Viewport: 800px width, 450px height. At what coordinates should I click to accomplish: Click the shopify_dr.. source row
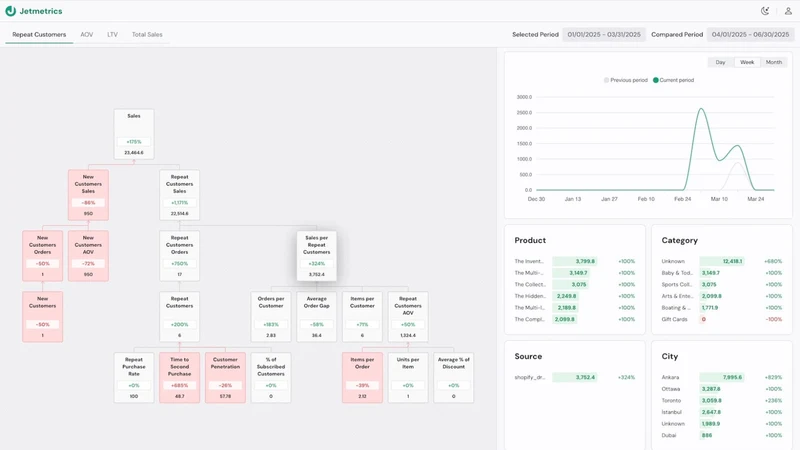574,378
